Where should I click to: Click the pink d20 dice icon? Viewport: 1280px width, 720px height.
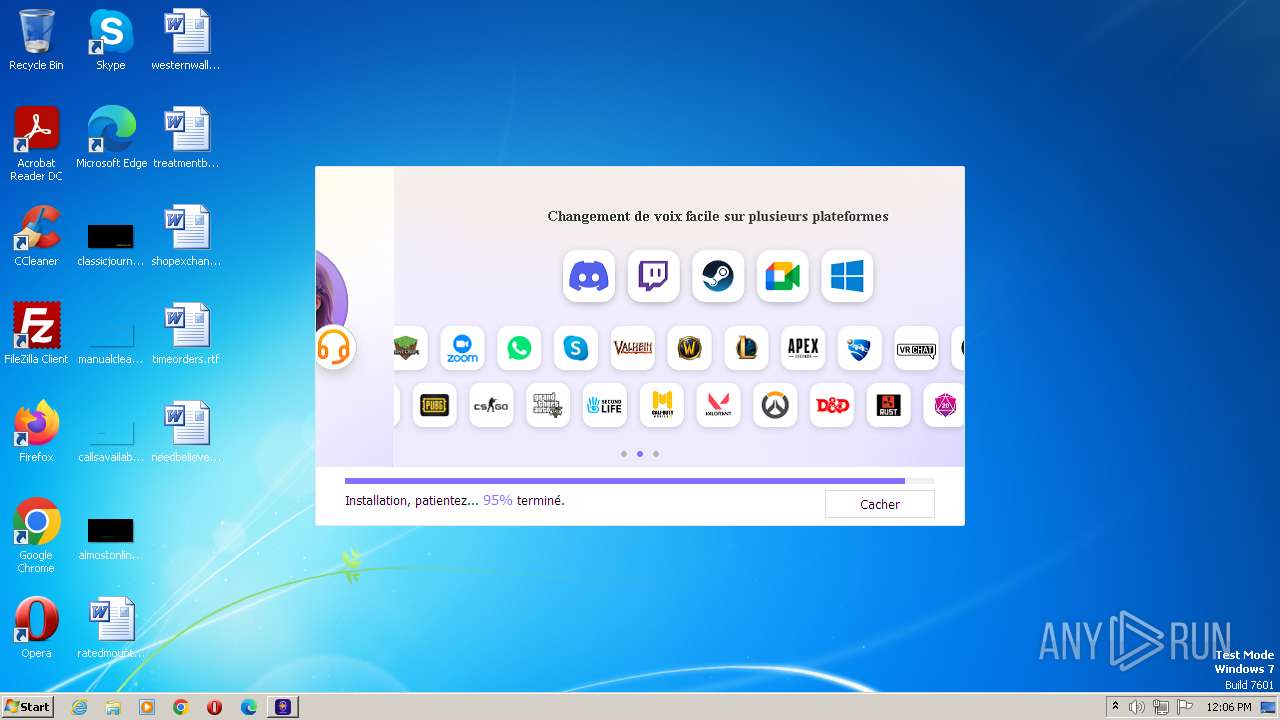944,405
